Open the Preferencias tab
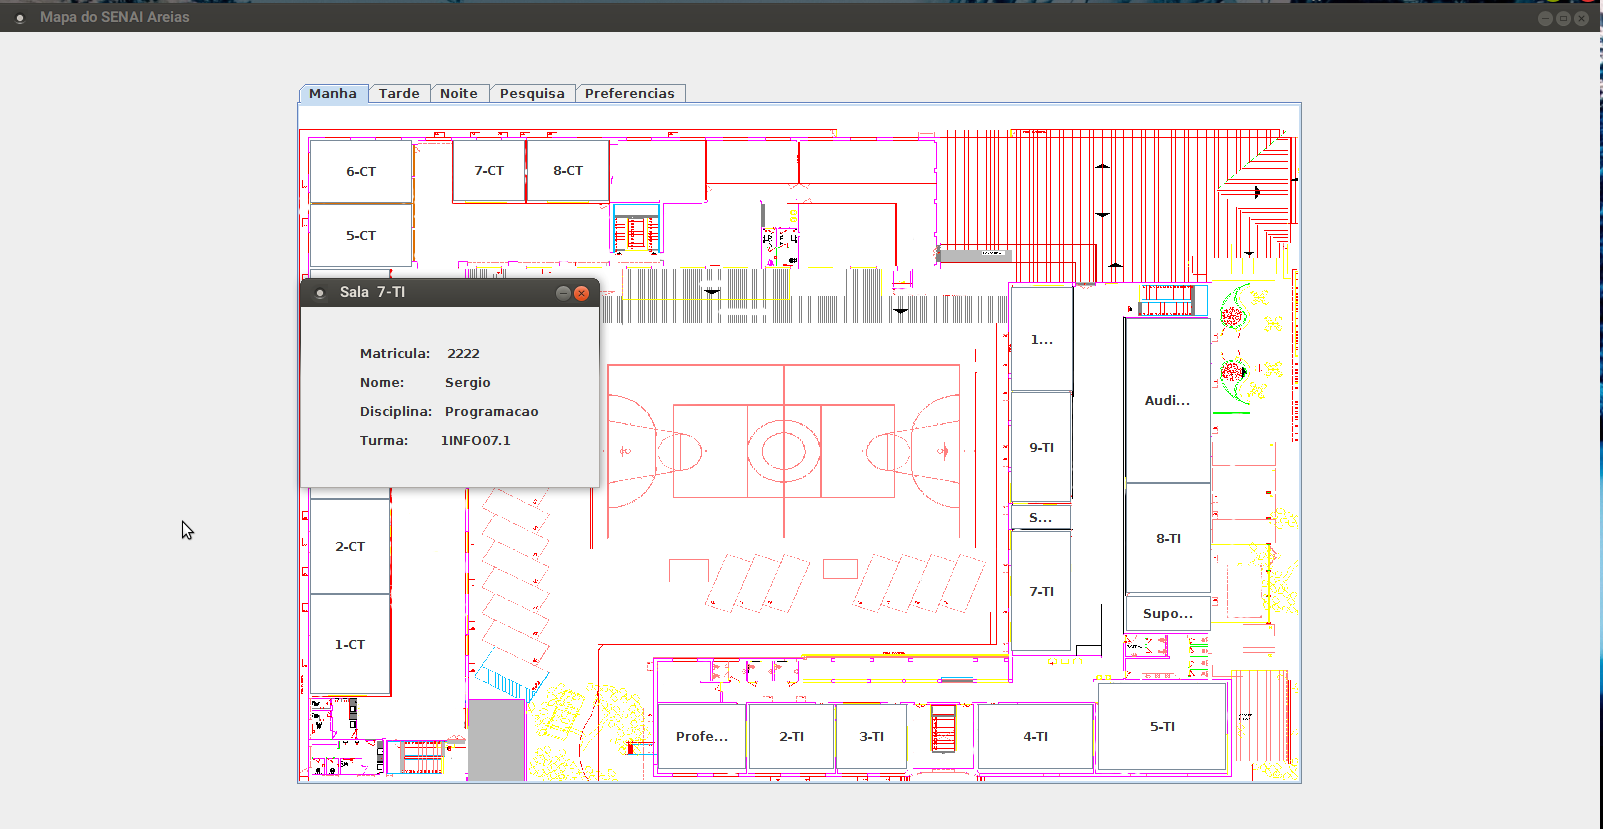 click(630, 93)
